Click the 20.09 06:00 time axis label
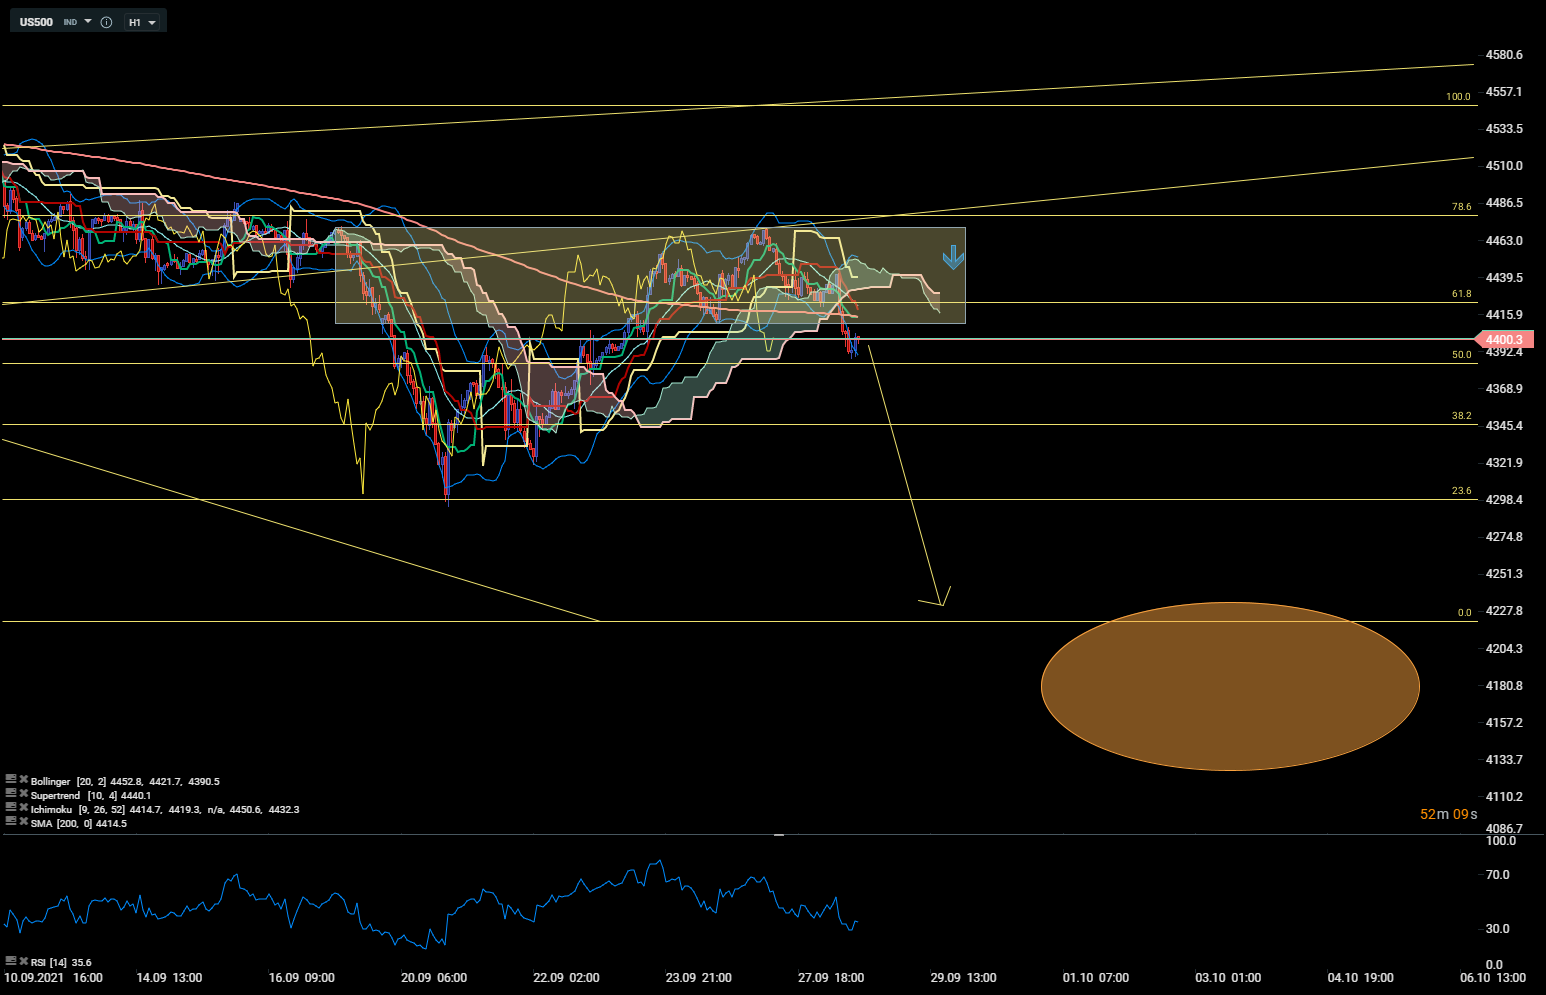1546x995 pixels. pyautogui.click(x=434, y=978)
